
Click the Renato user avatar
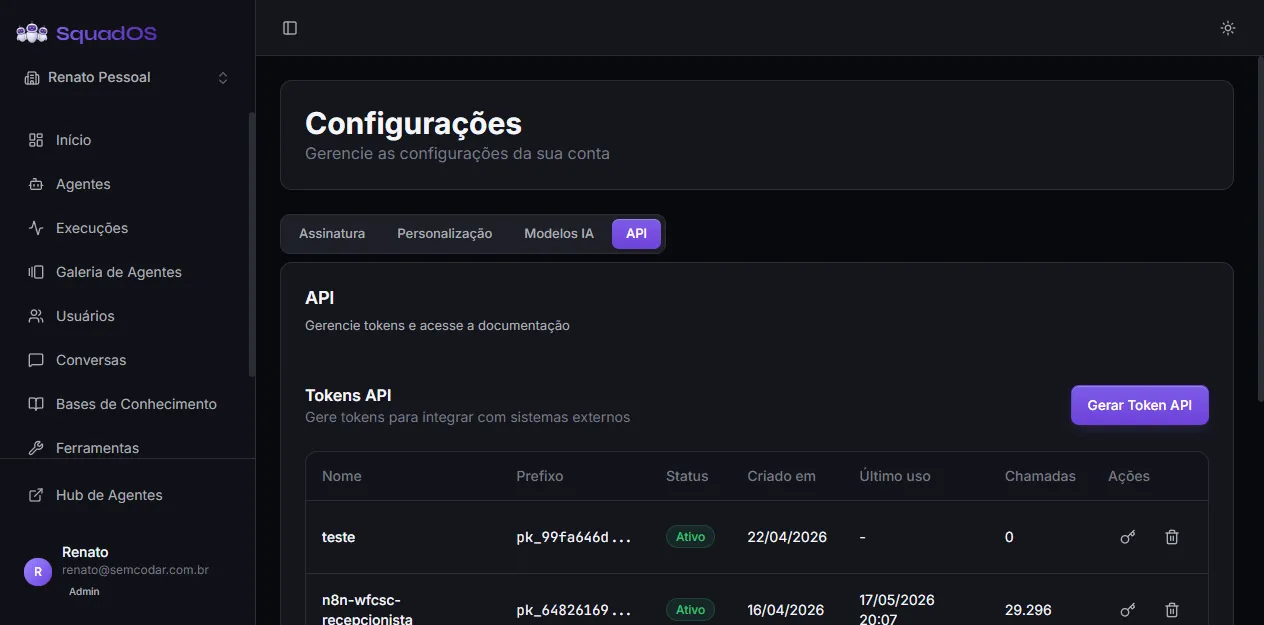click(38, 572)
